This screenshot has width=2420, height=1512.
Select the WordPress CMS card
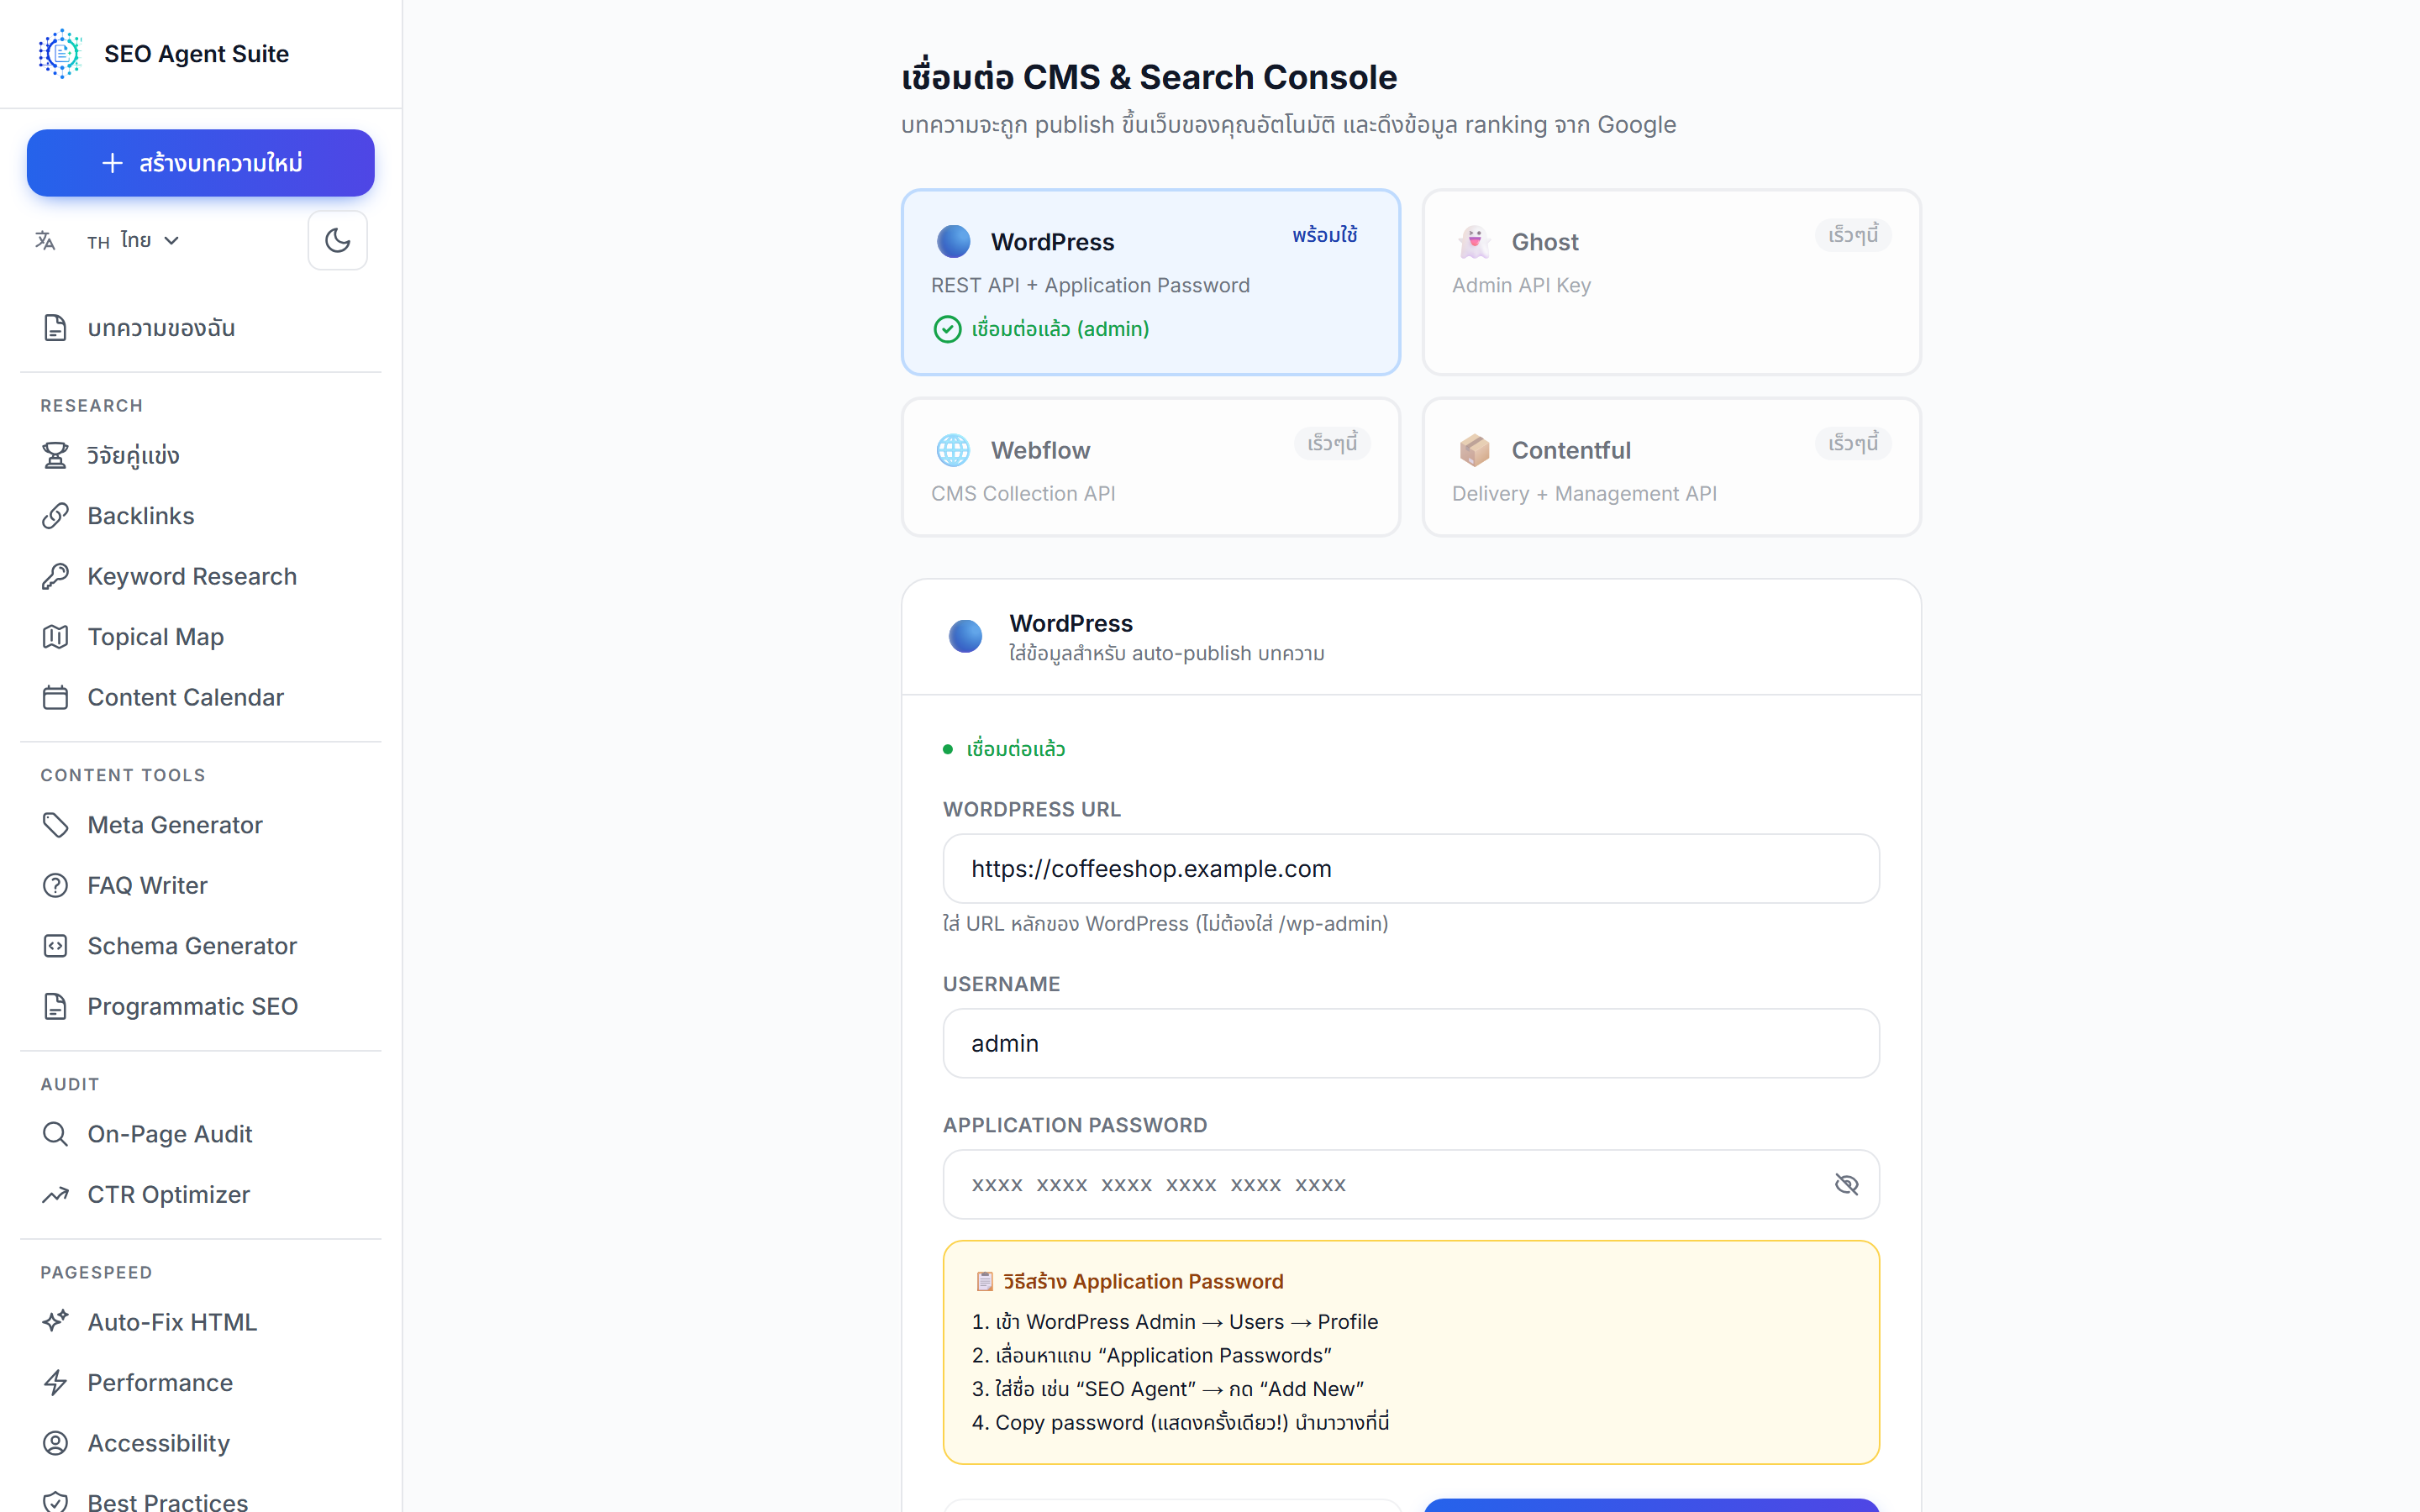(x=1150, y=282)
